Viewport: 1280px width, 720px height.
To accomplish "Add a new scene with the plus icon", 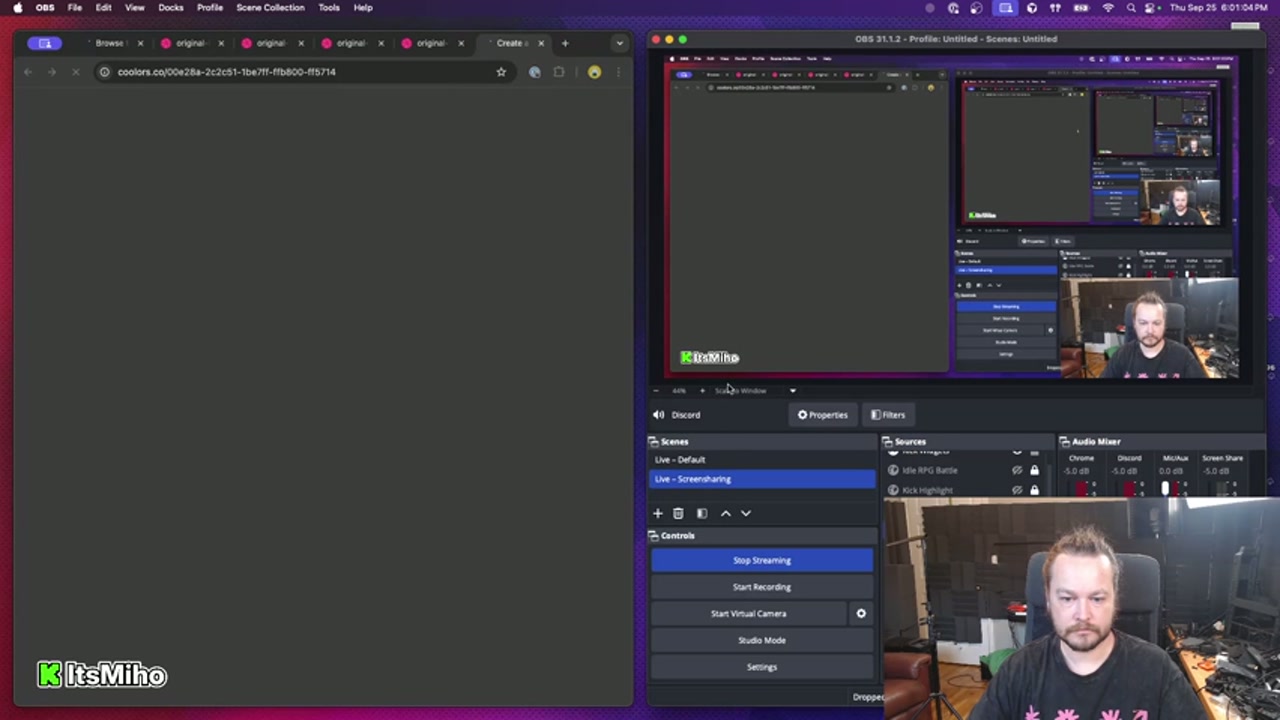I will [x=658, y=513].
